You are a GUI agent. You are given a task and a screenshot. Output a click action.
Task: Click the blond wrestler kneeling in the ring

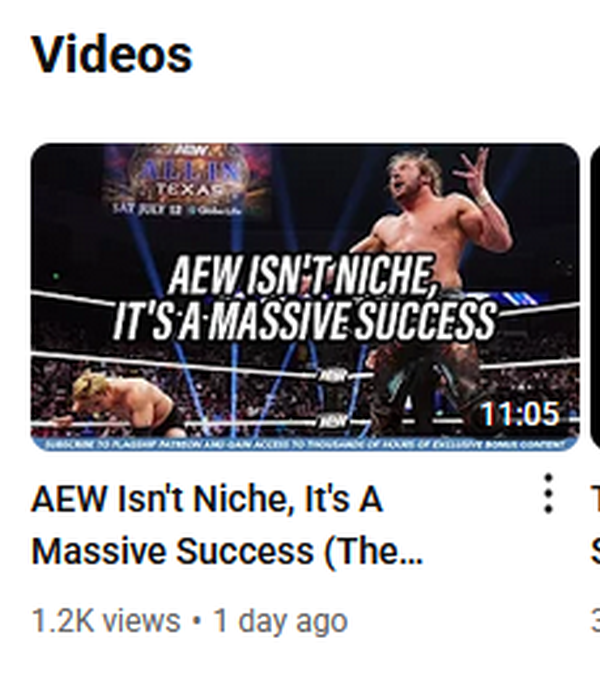pyautogui.click(x=123, y=402)
